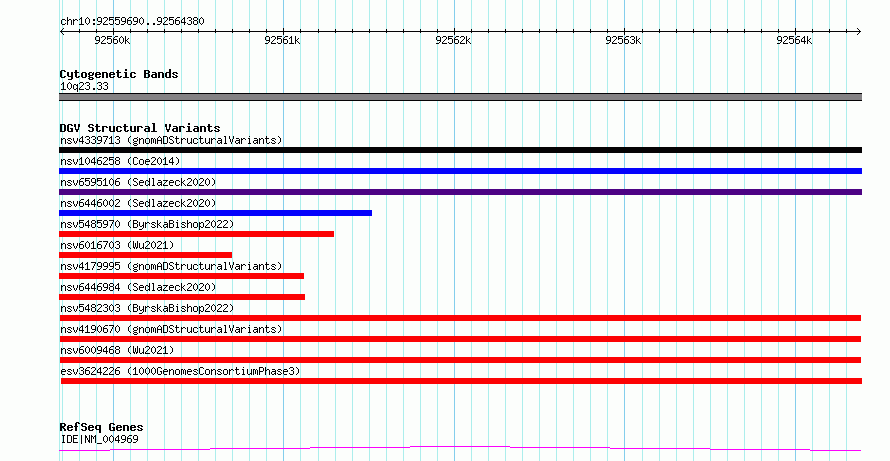Select the esv3624226 red variant bar

(461, 381)
